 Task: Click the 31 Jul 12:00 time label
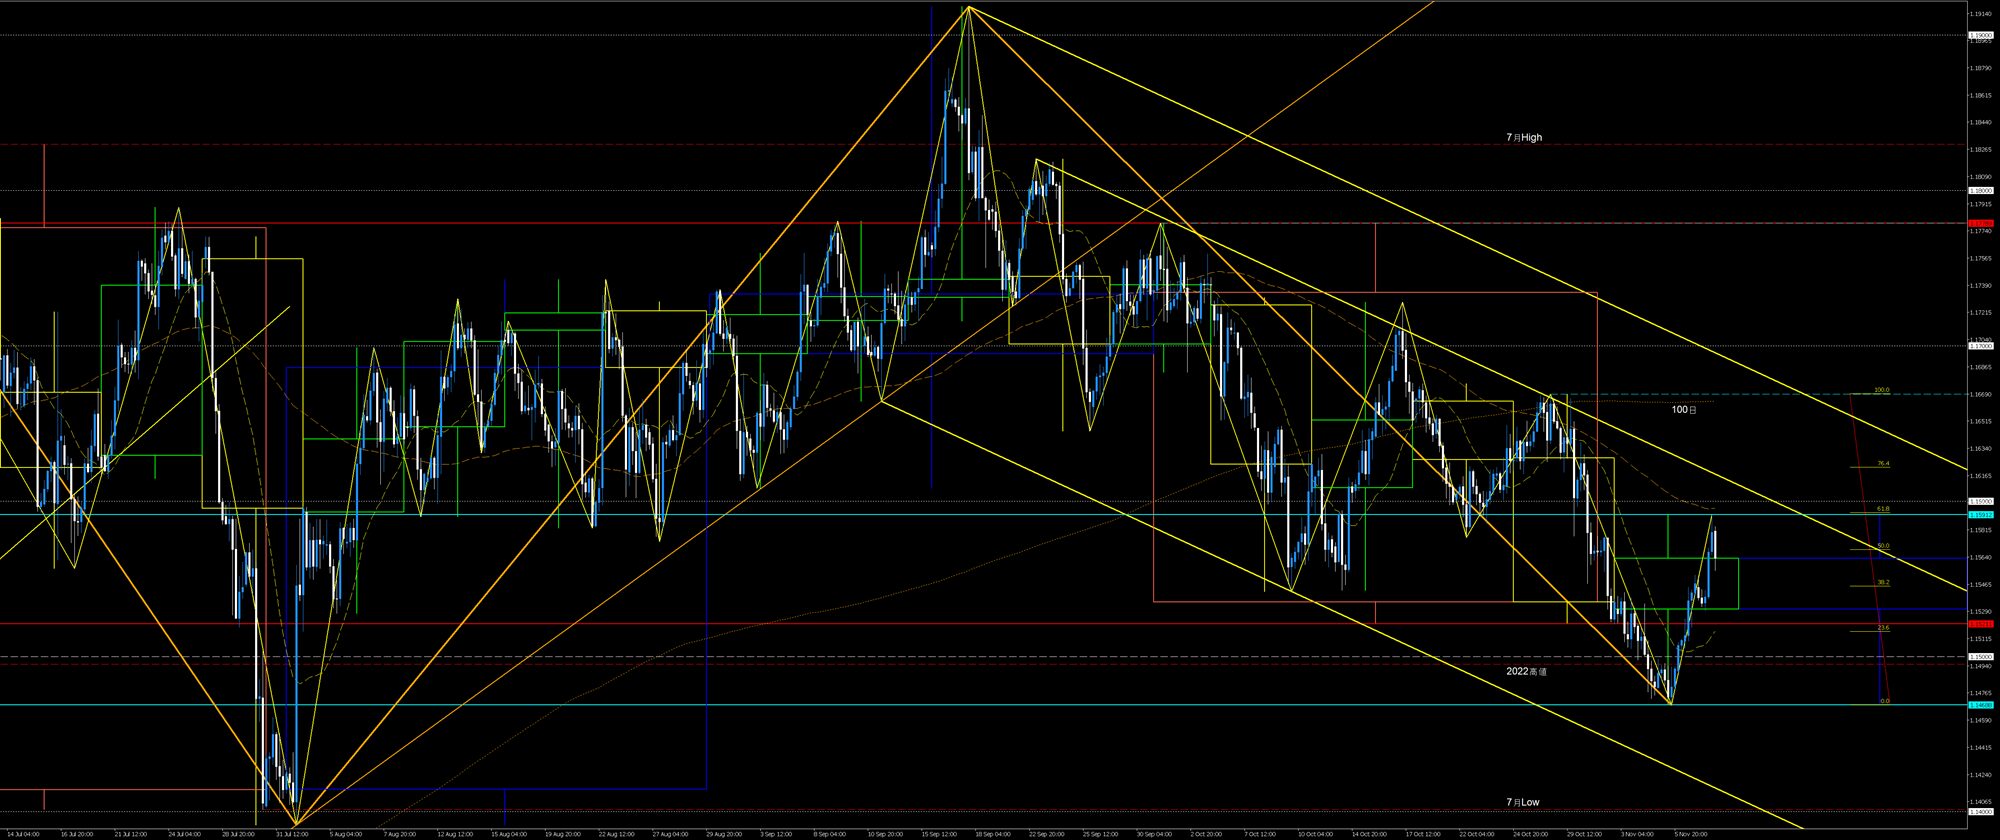[x=291, y=833]
